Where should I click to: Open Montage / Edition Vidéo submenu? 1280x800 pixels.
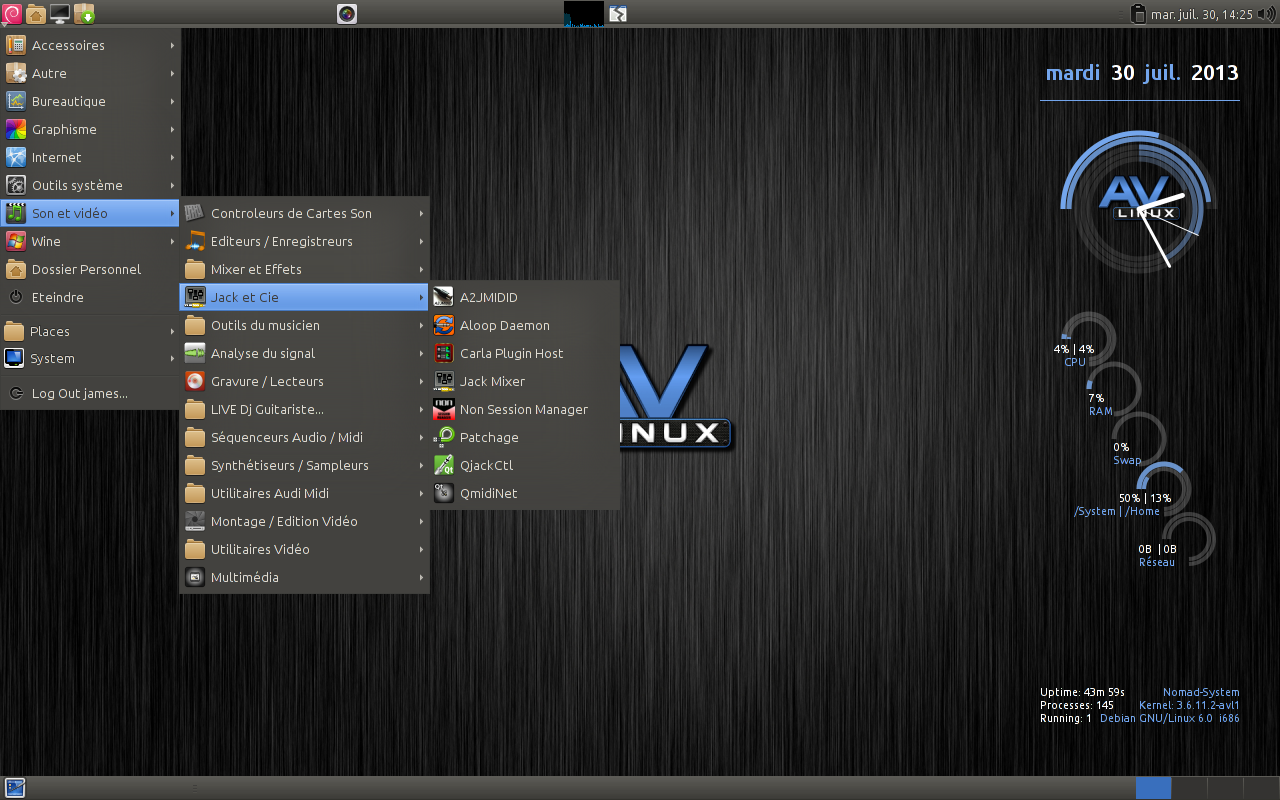[304, 521]
